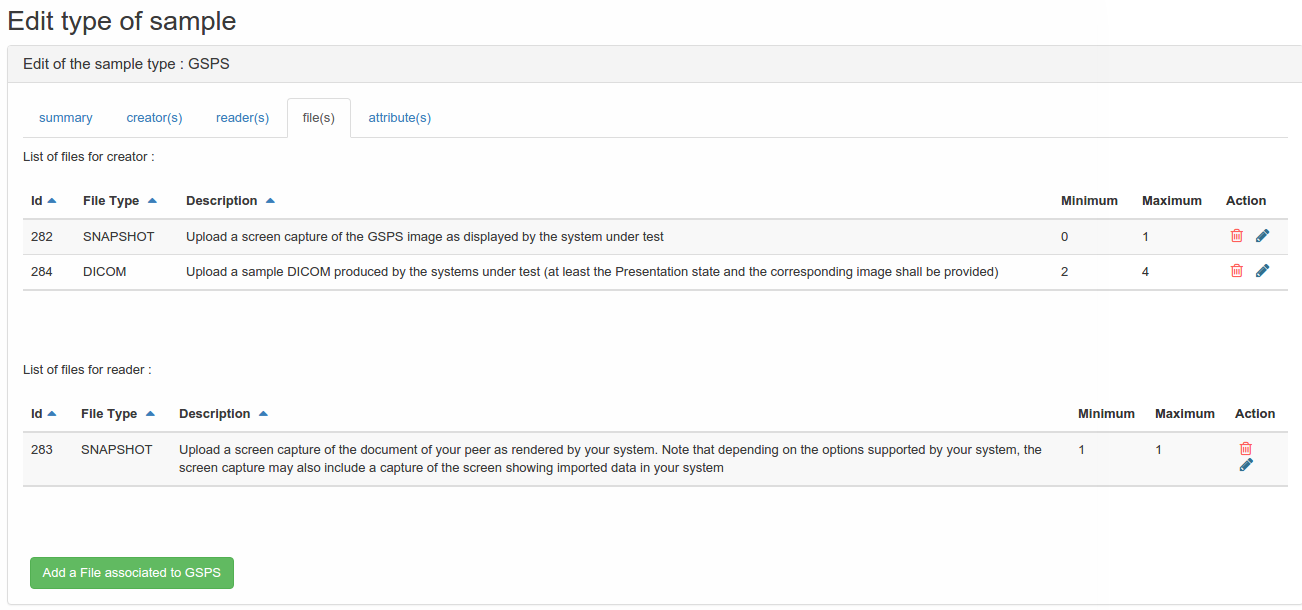This screenshot has height=610, width=1302.
Task: Select the file(s) tab
Action: point(318,118)
